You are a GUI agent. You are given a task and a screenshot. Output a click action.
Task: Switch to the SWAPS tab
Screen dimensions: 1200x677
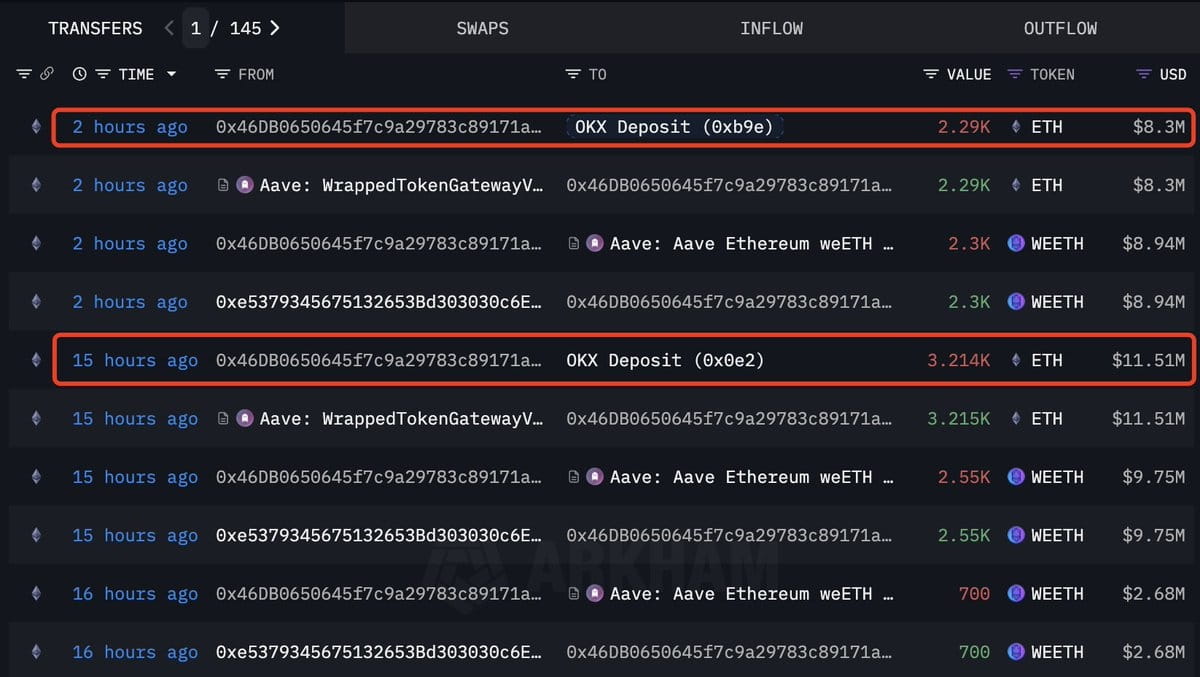[x=482, y=28]
